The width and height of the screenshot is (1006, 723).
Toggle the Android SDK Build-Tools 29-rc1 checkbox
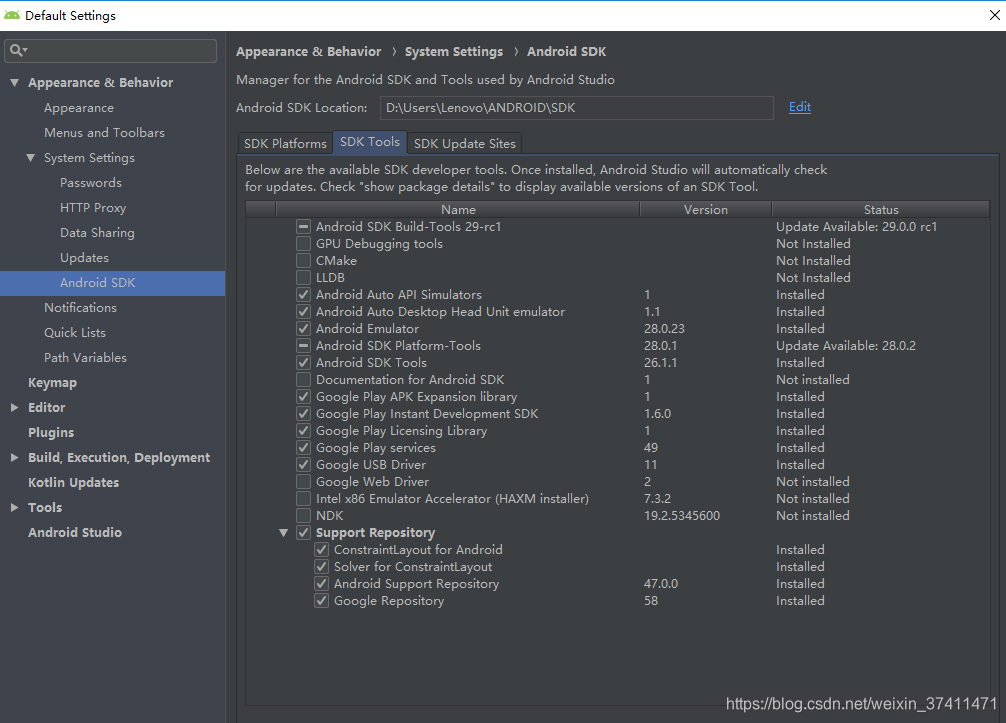(x=303, y=226)
